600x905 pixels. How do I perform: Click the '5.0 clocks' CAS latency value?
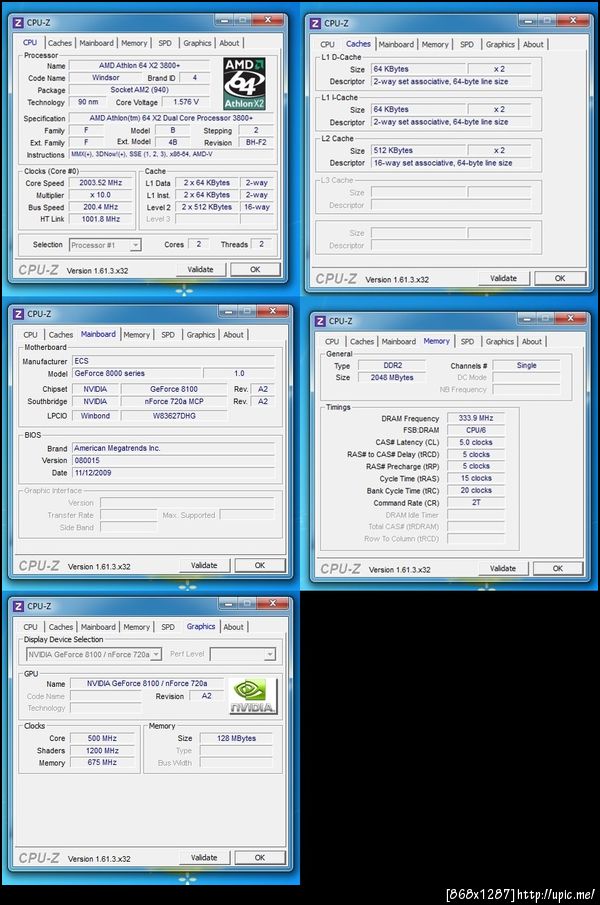[x=476, y=442]
